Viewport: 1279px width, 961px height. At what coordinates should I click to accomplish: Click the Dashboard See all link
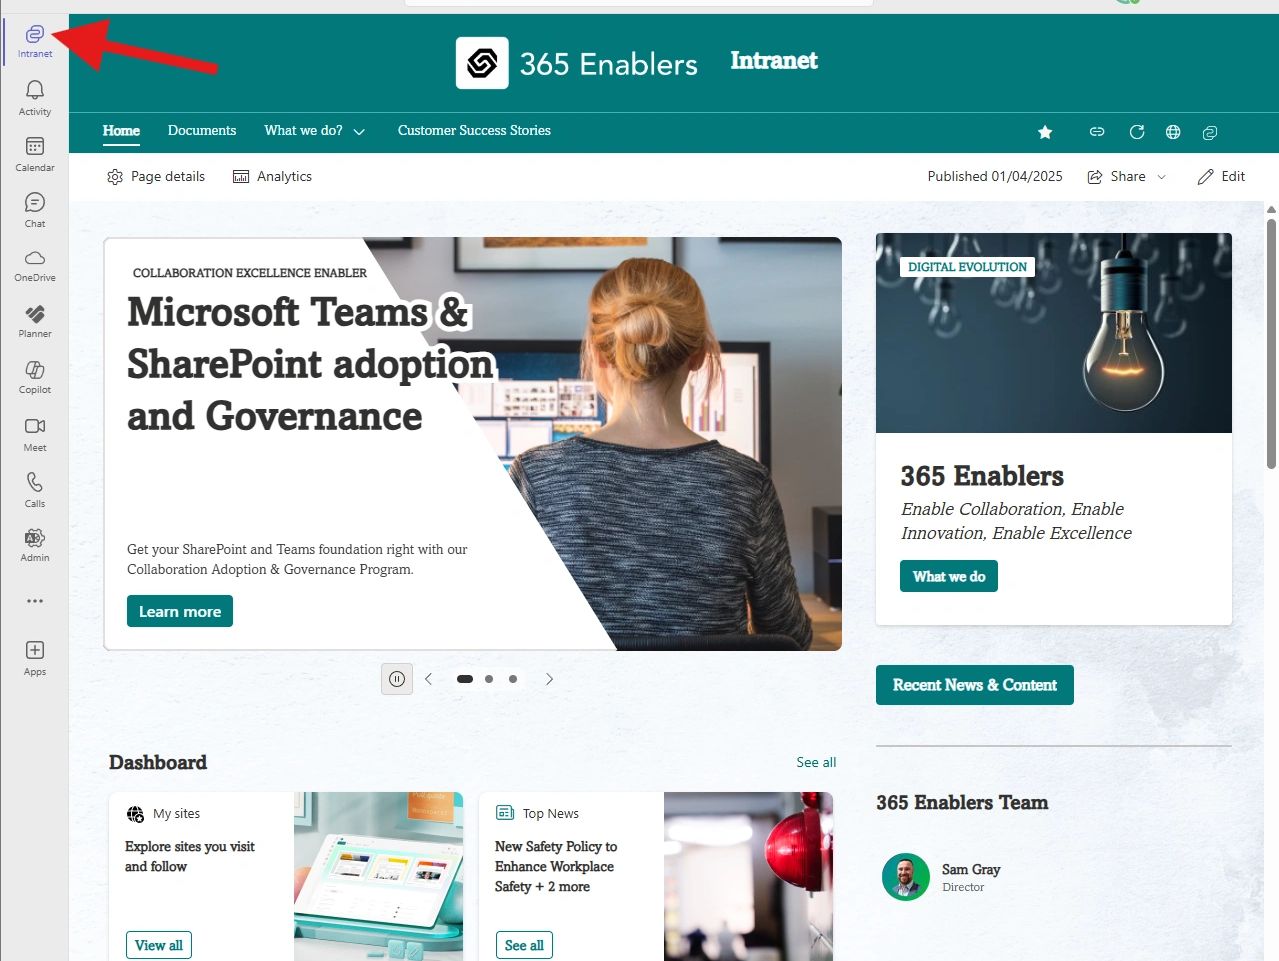point(816,762)
